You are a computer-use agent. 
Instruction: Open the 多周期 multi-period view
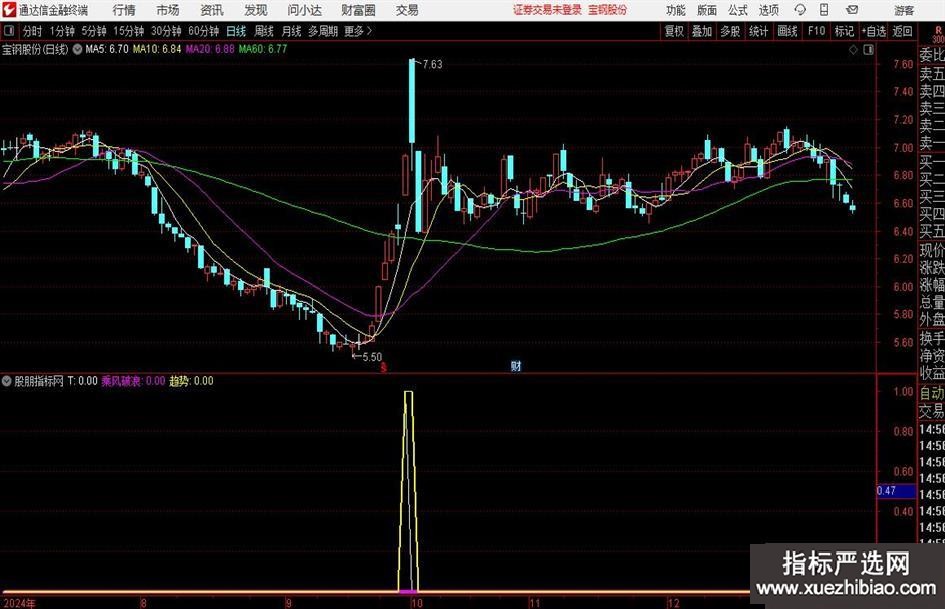point(323,31)
